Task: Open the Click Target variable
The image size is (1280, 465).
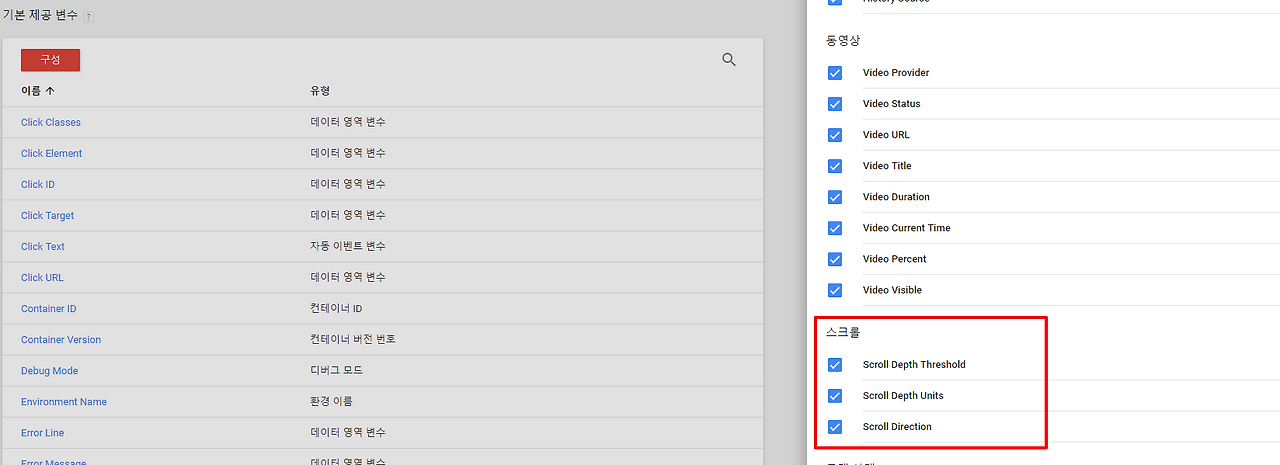Action: [48, 215]
